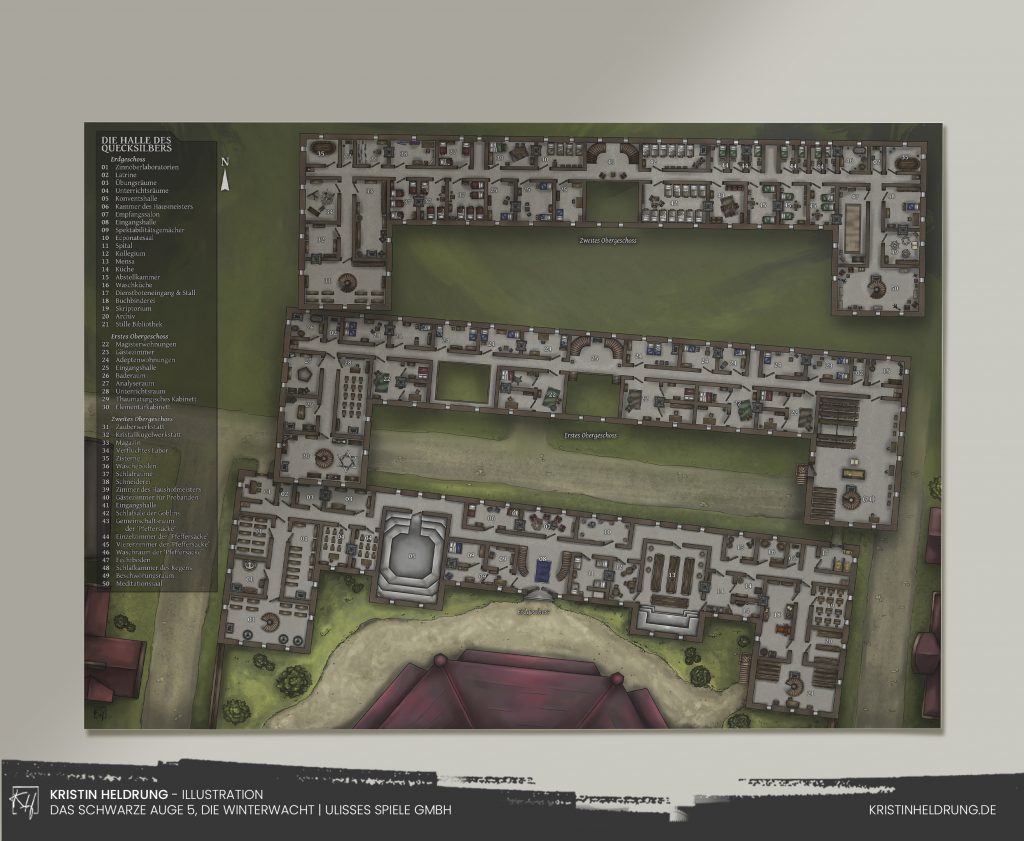Click legend entry "49 Beschwörungsraum"
1024x841 pixels.
point(138,576)
